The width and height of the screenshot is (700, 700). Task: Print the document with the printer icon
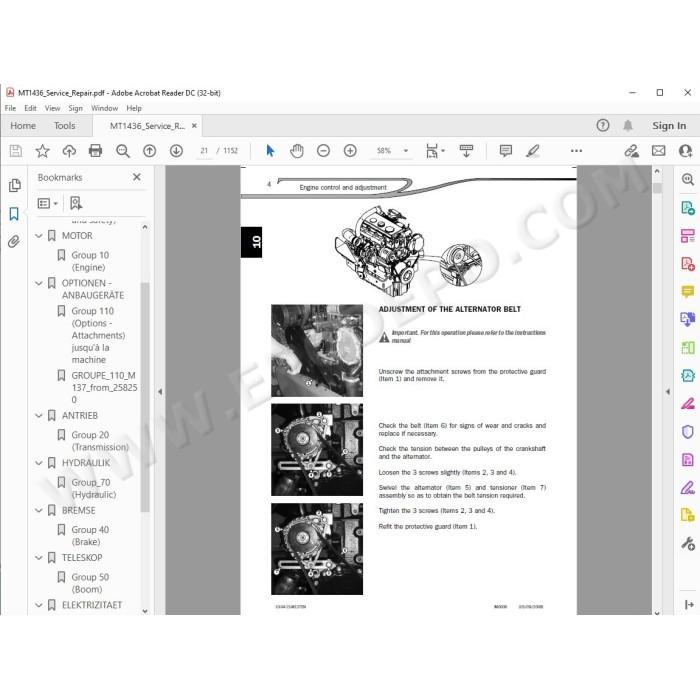pos(96,151)
